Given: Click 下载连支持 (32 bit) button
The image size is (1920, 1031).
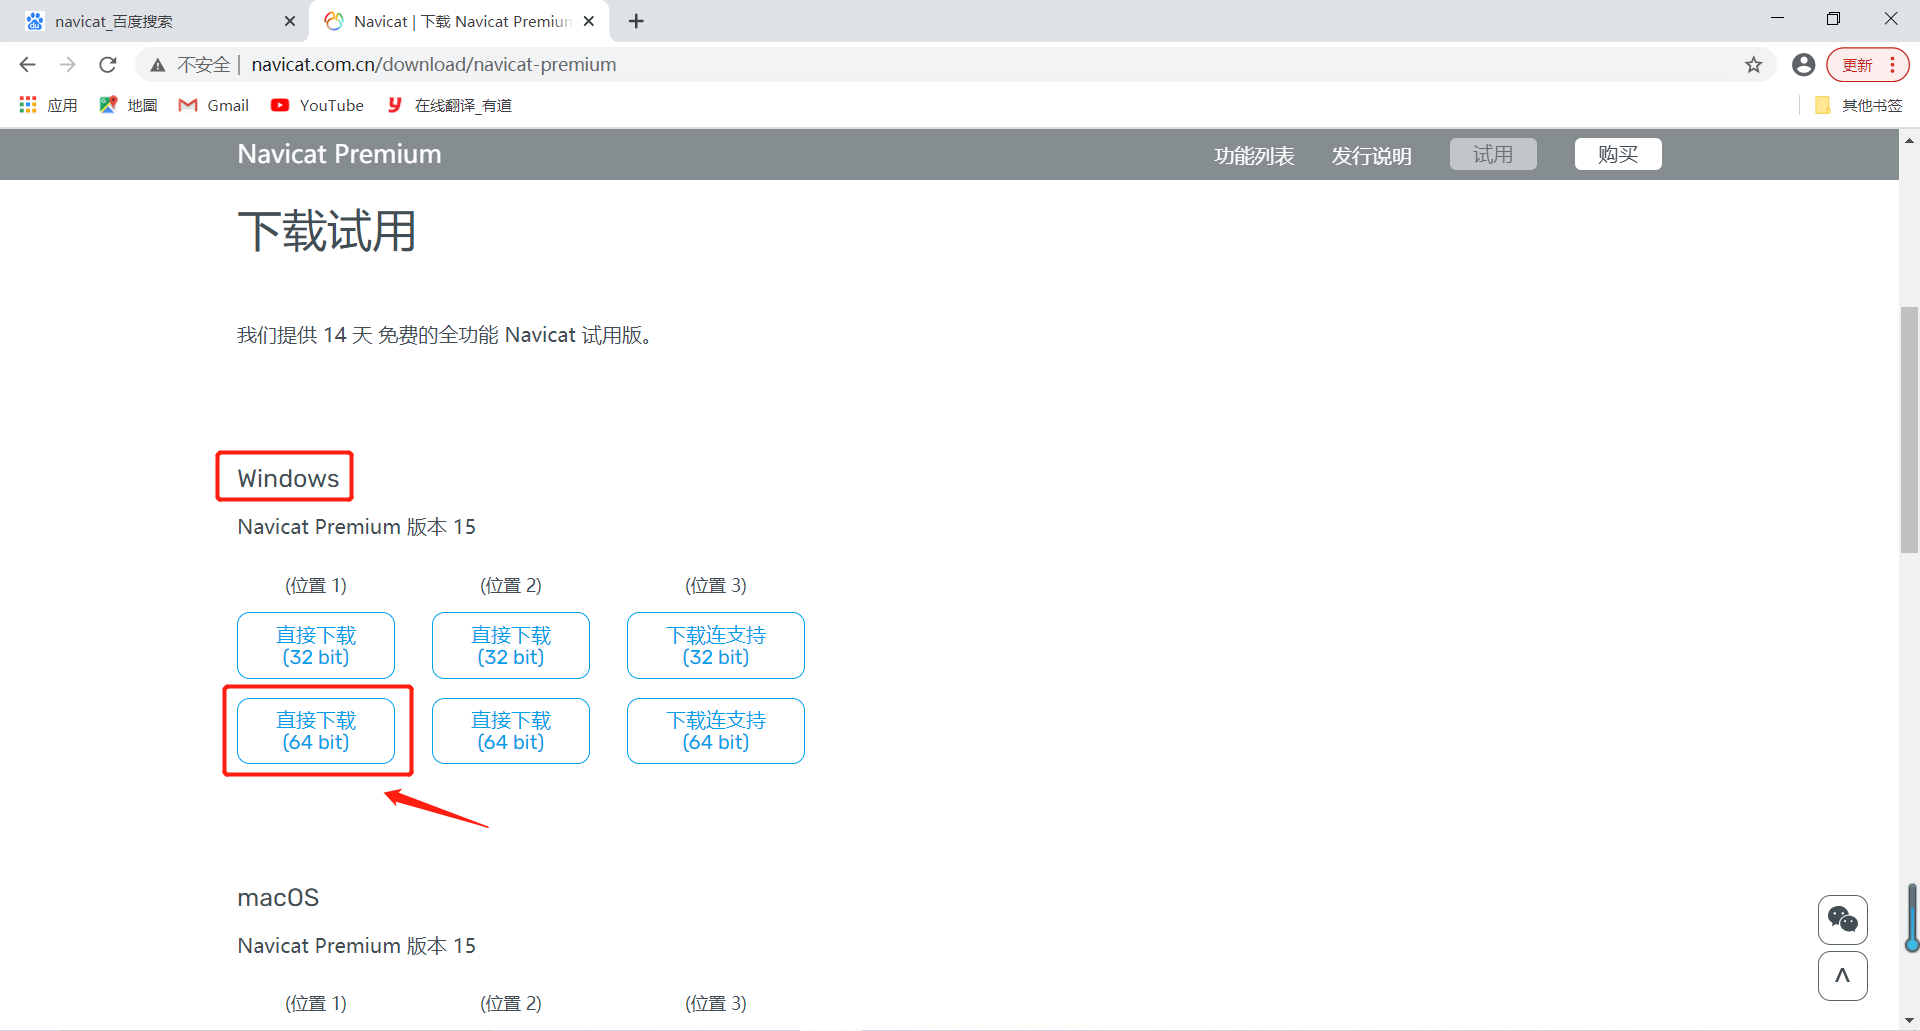Looking at the screenshot, I should pos(716,645).
